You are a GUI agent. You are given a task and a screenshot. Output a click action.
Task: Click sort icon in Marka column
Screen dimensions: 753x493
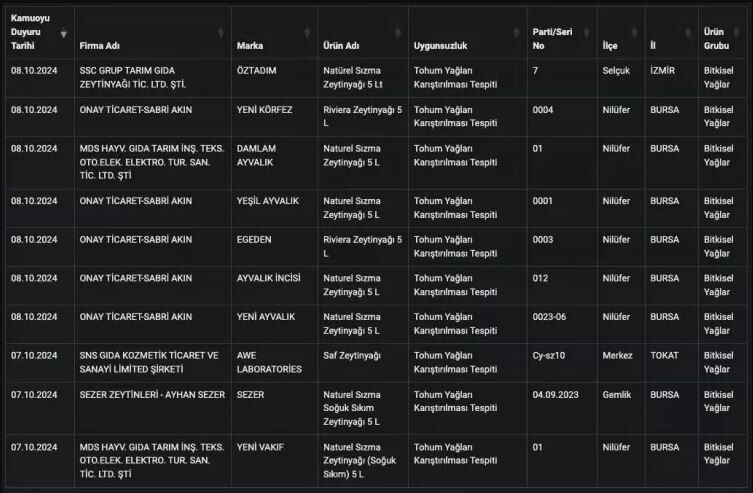(307, 33)
